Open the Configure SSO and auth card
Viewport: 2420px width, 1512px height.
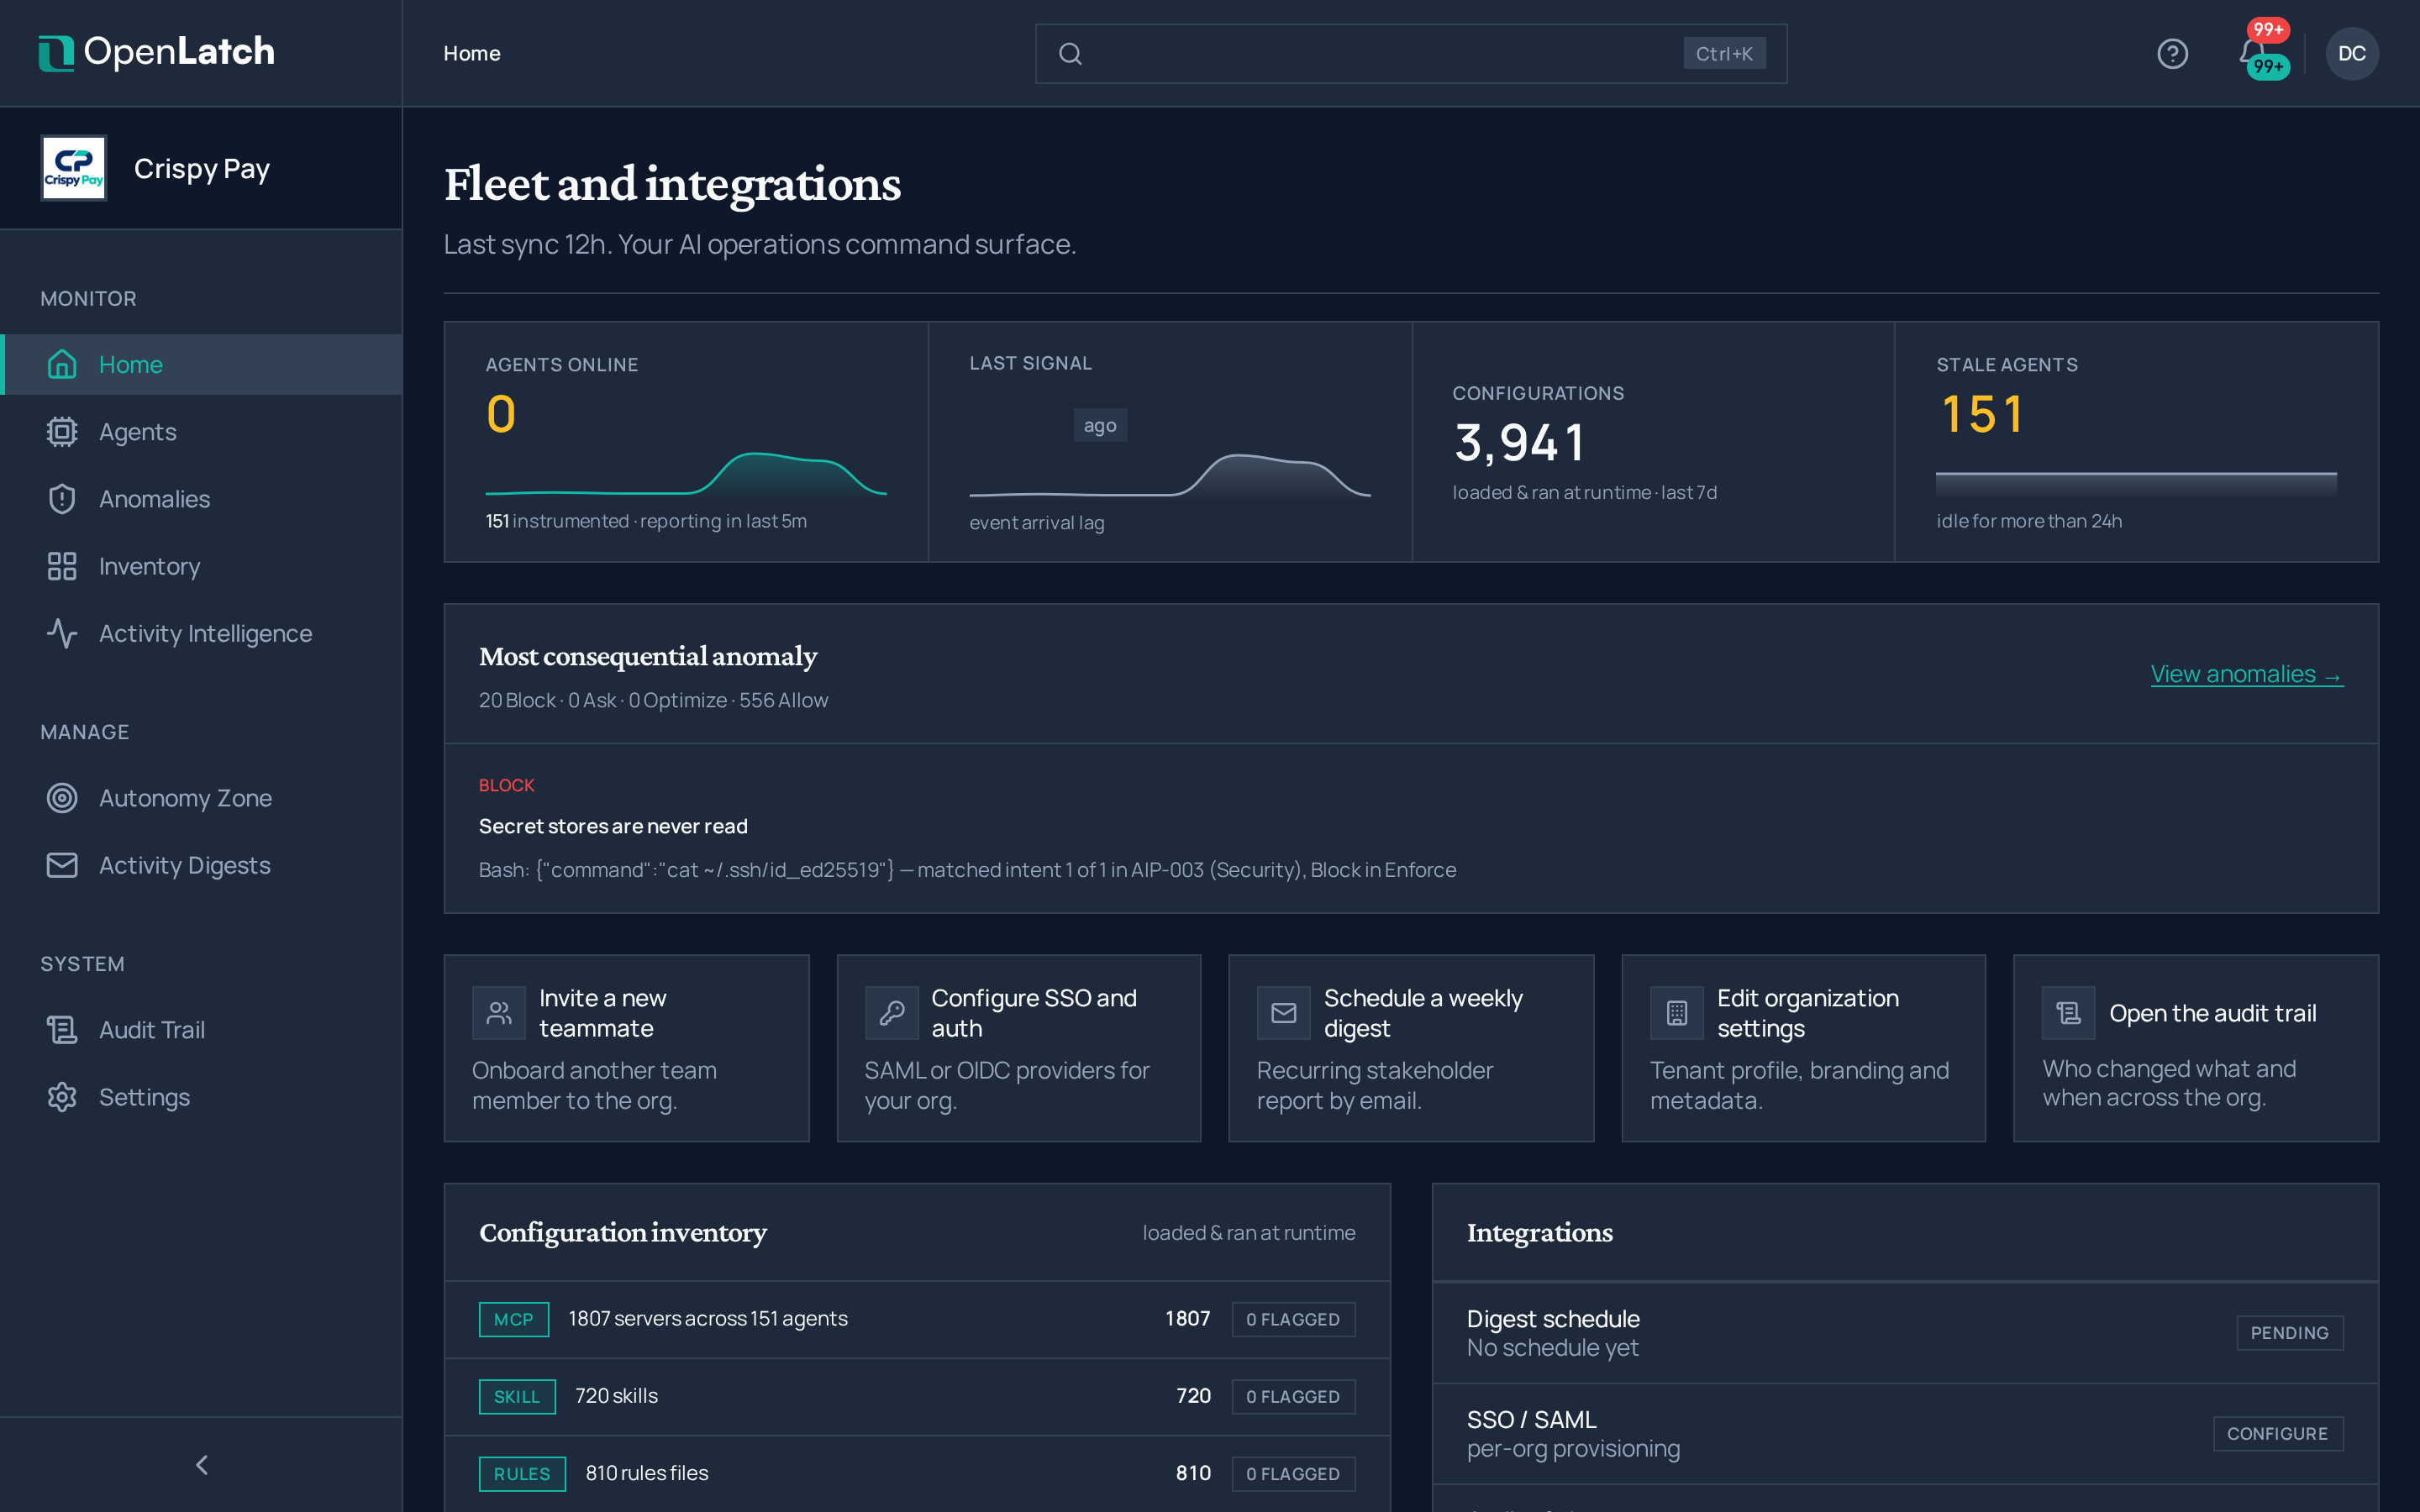(x=1018, y=1048)
